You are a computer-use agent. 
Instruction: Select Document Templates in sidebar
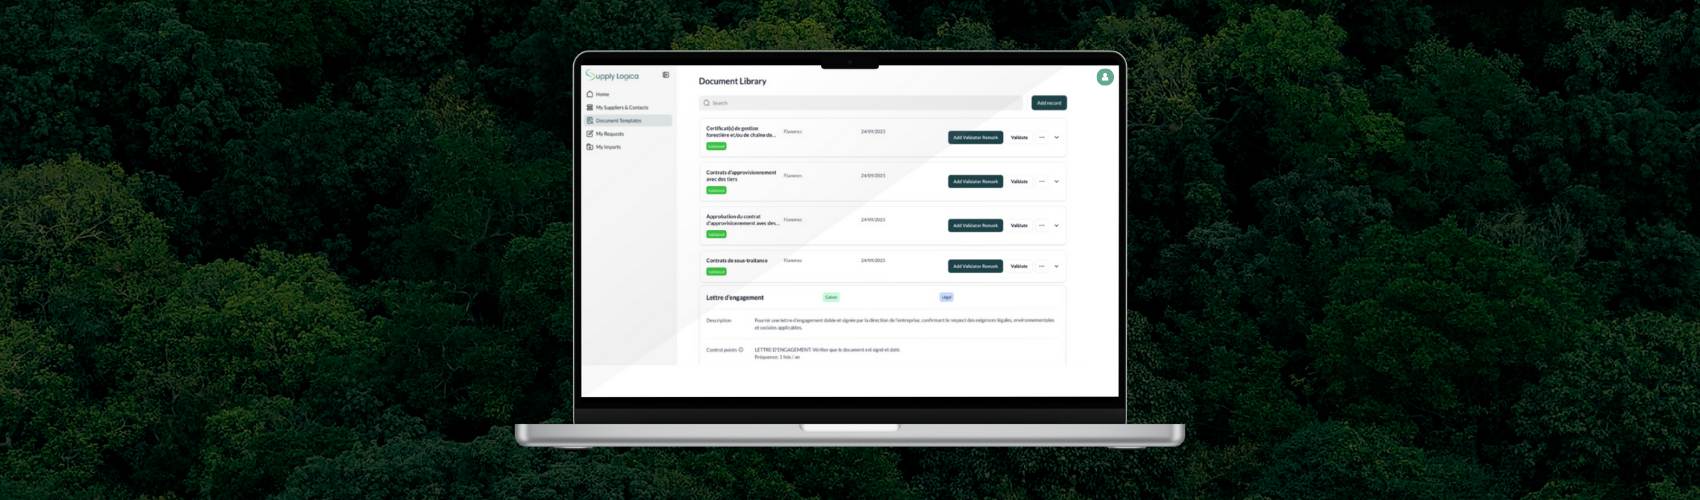(x=627, y=120)
